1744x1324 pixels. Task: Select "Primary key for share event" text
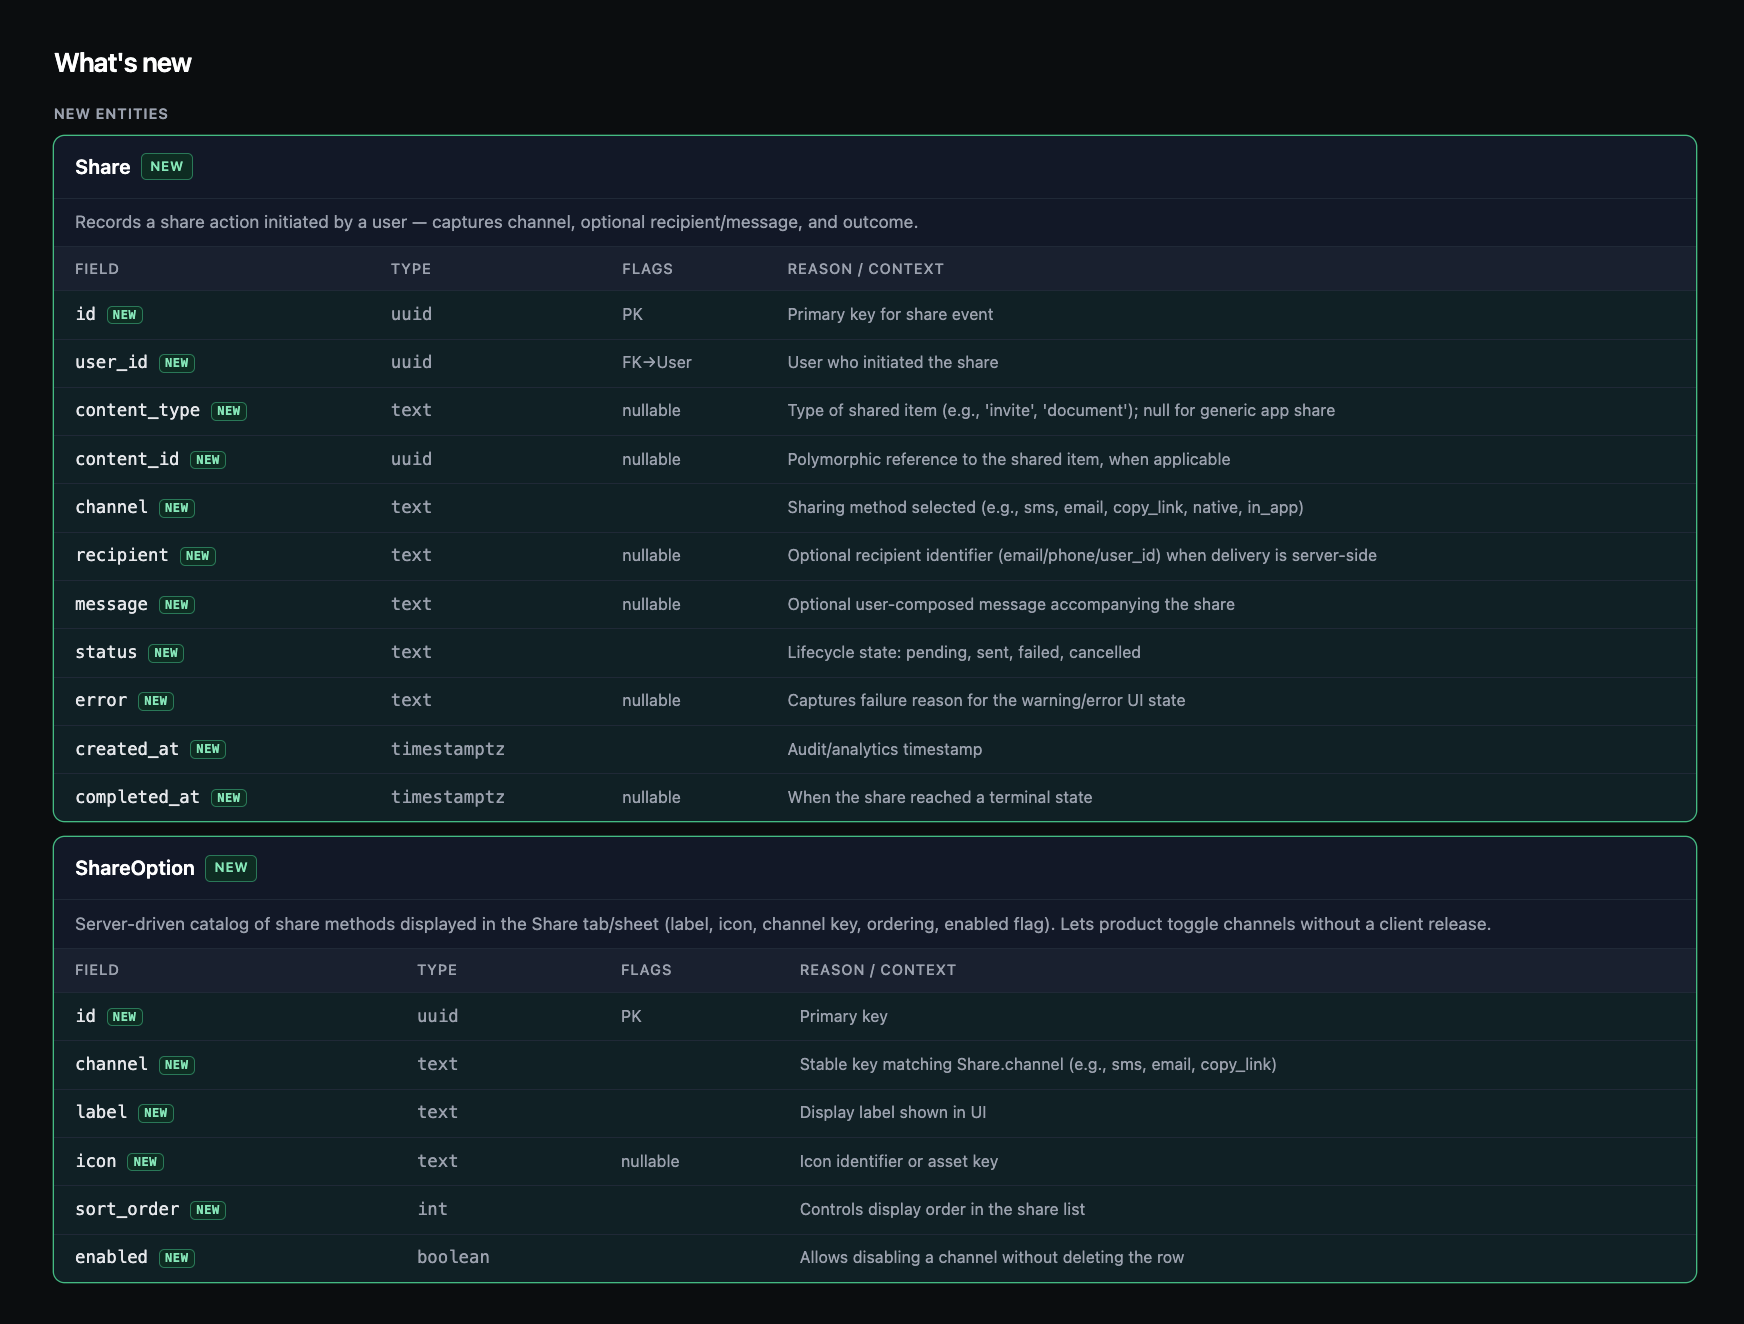(890, 314)
